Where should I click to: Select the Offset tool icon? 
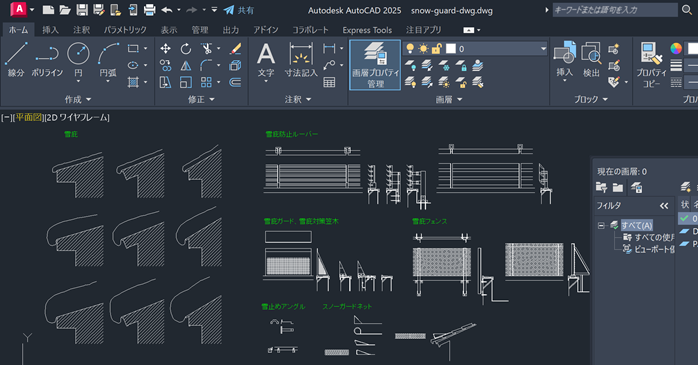click(x=235, y=82)
